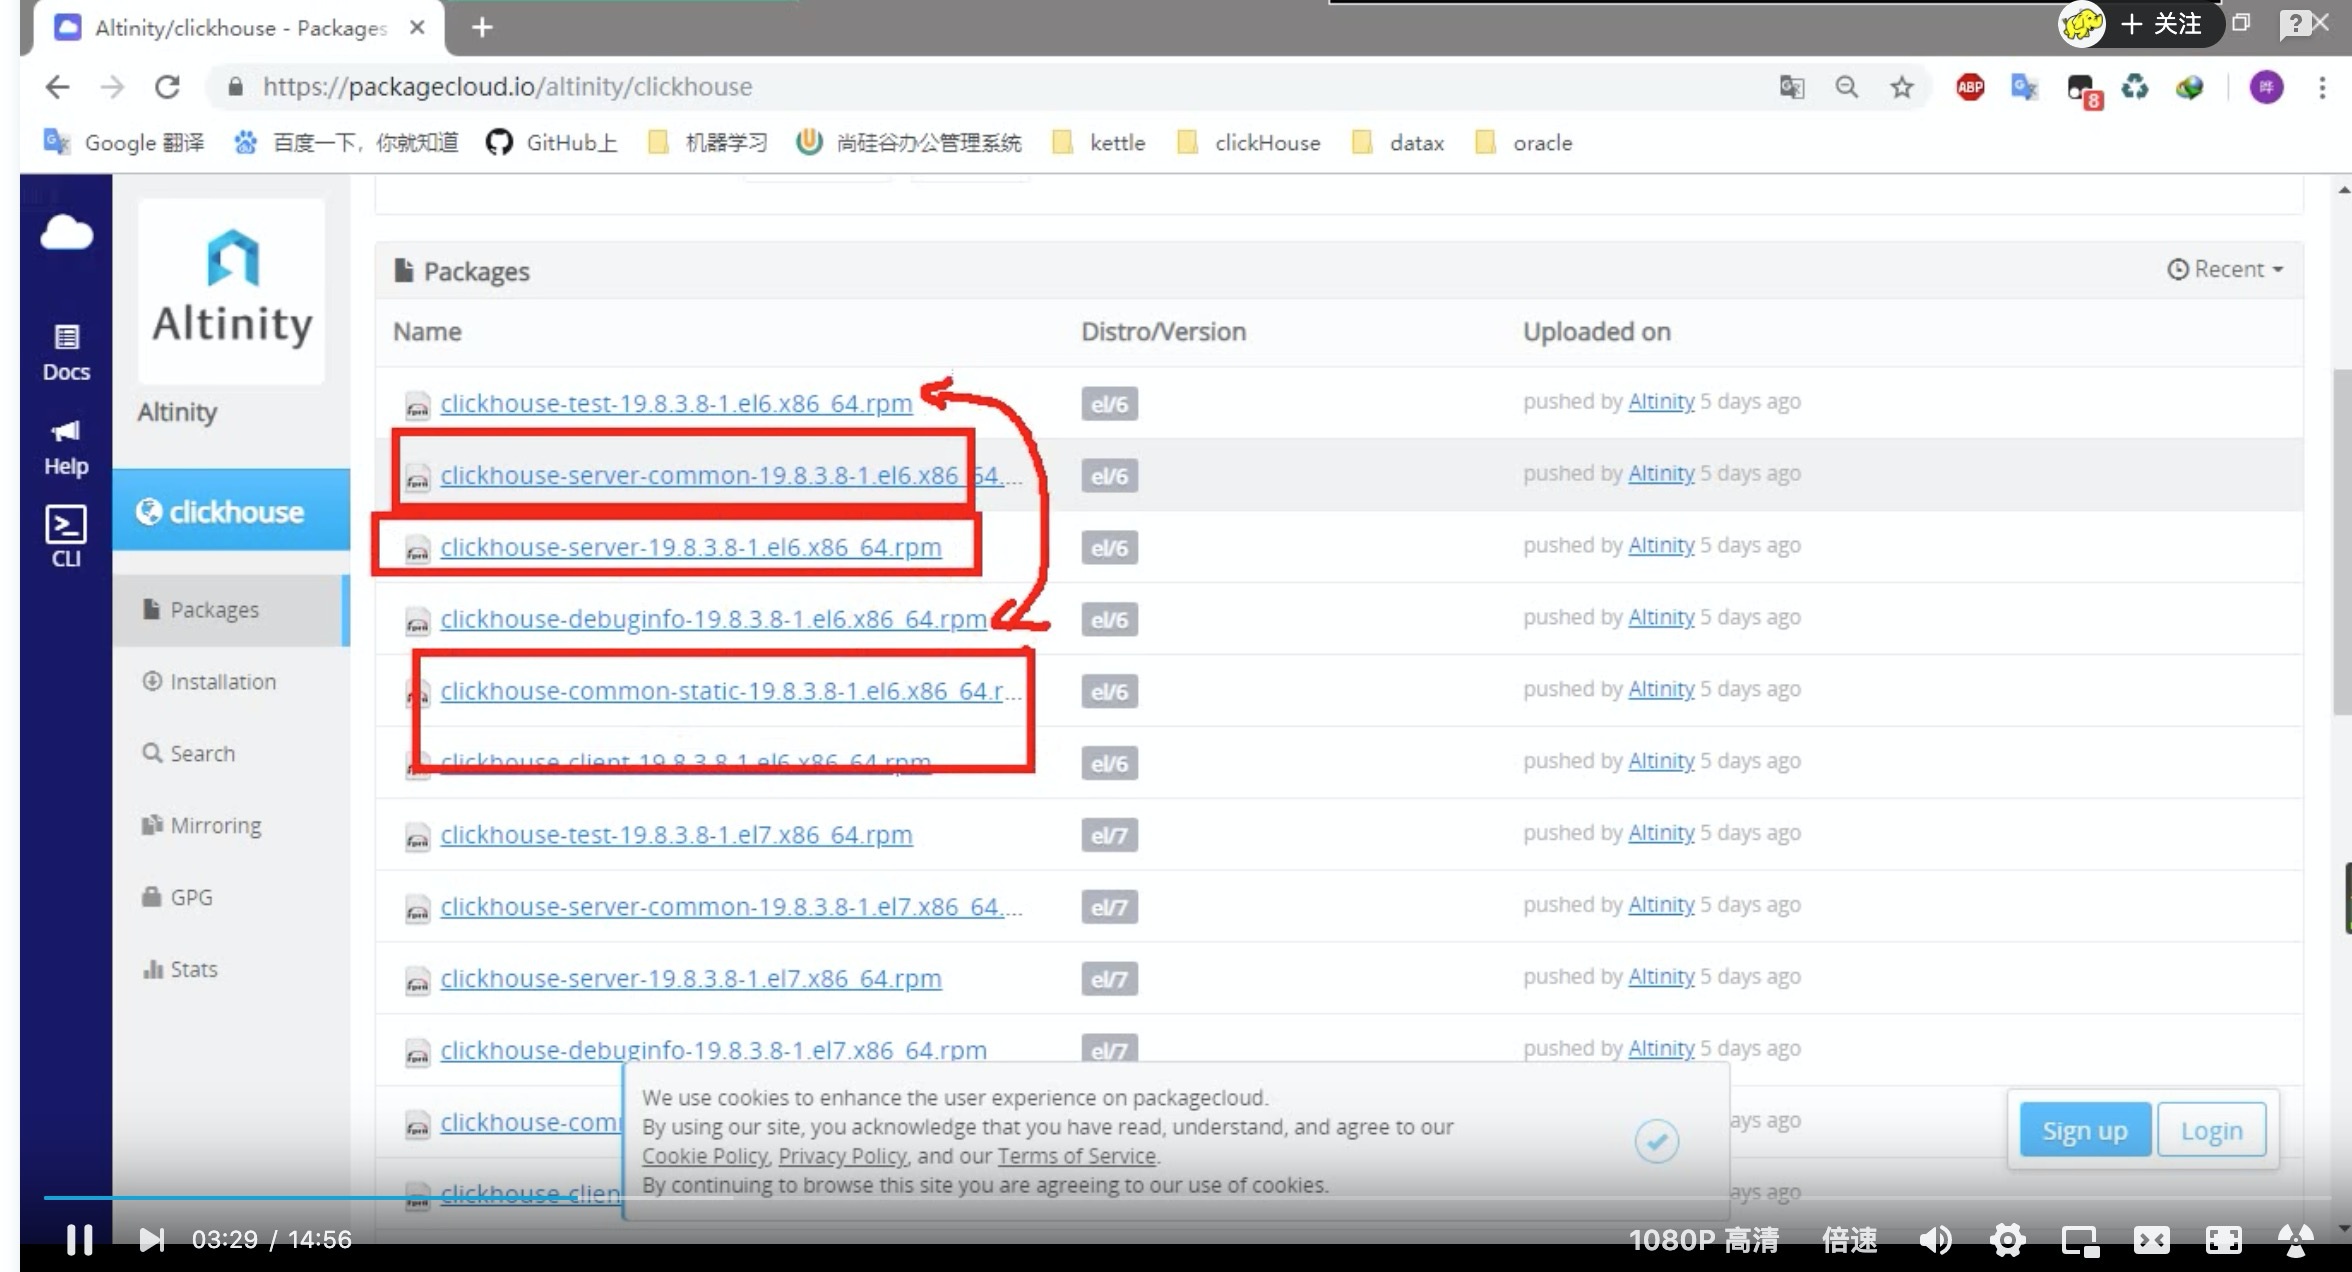
Task: Open the translate page icon in address bar
Action: pos(1791,87)
